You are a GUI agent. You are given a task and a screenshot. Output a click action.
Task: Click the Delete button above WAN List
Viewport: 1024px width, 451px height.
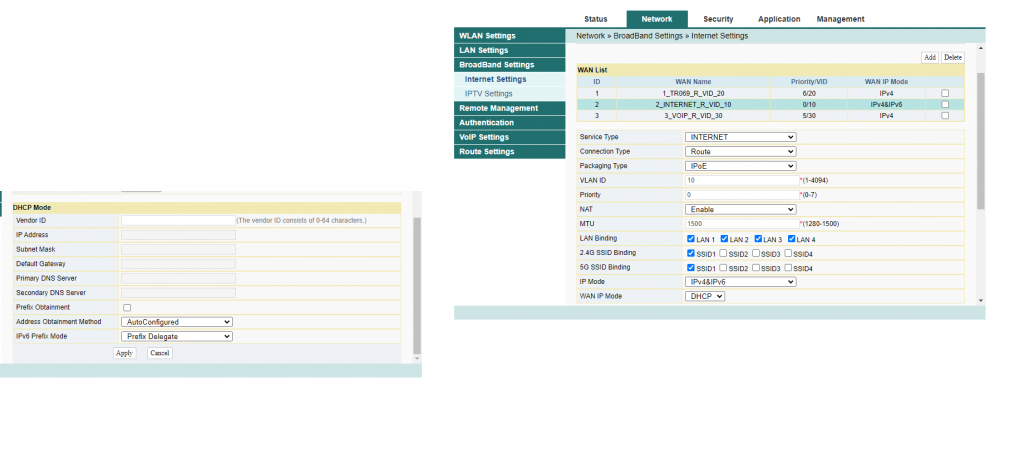(952, 58)
